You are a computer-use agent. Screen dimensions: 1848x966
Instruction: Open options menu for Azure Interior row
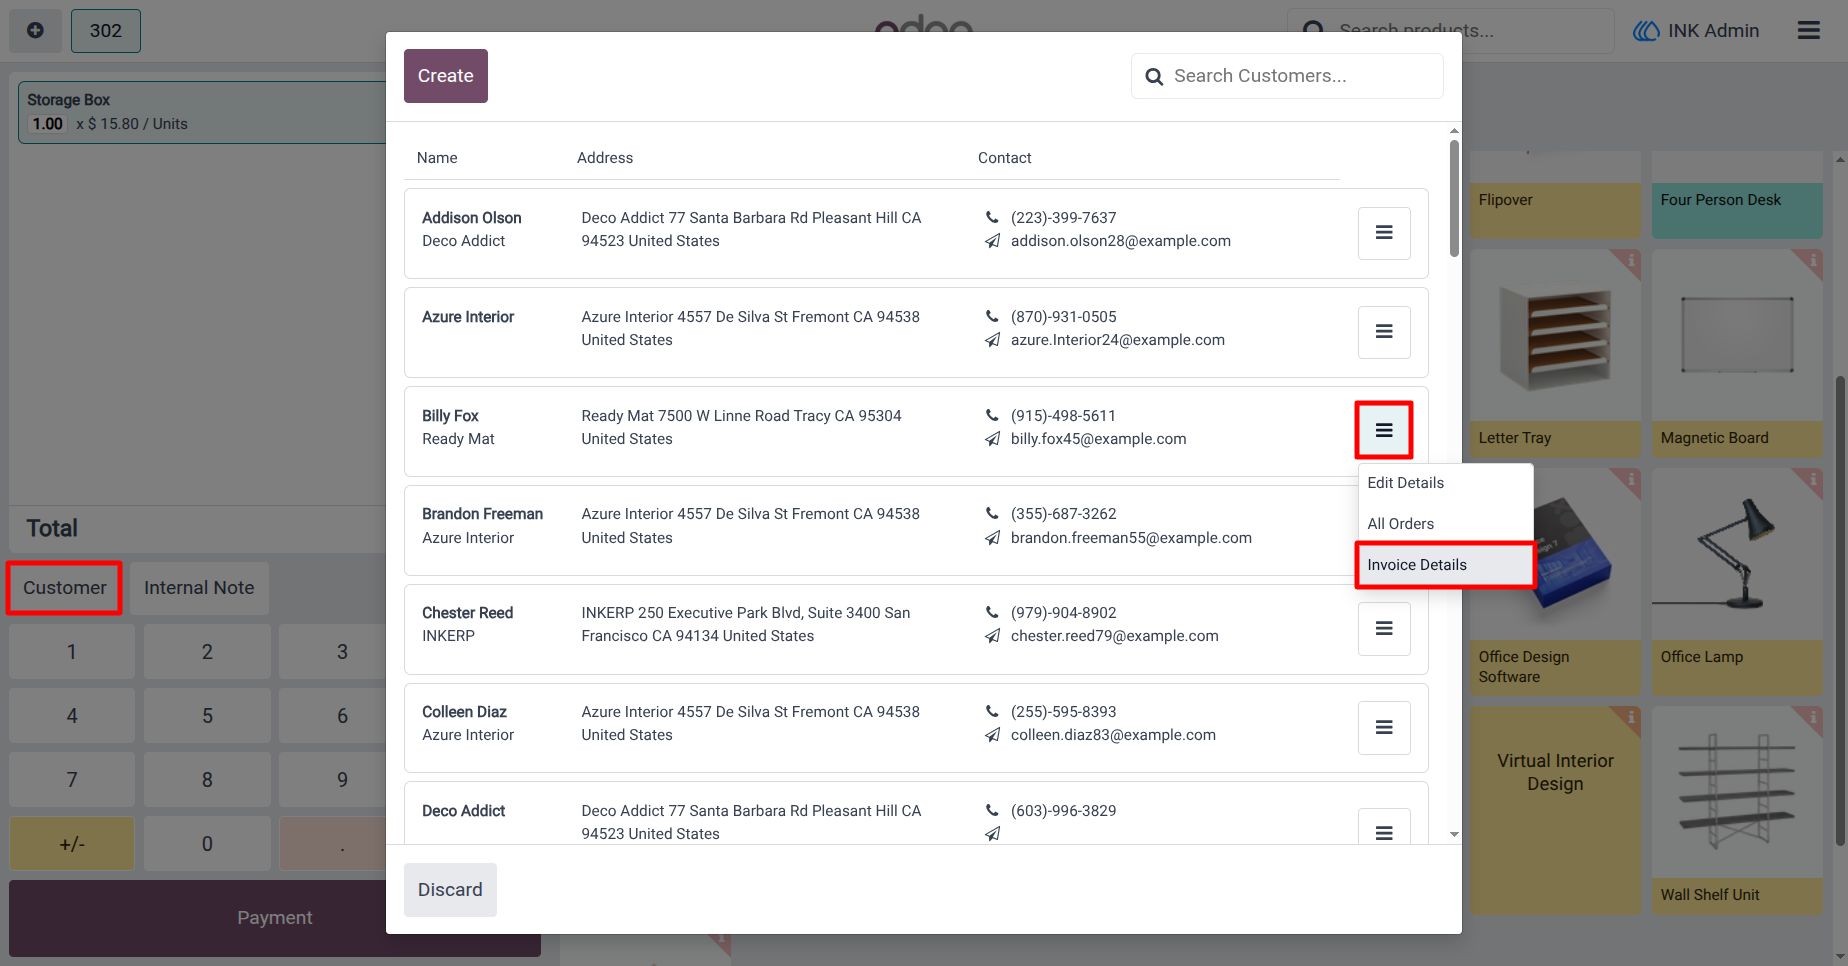[x=1384, y=332]
